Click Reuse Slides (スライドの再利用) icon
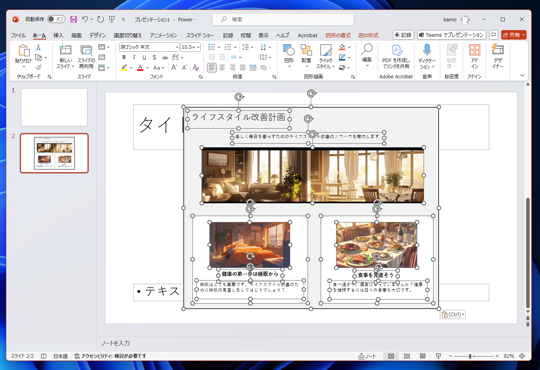The height and width of the screenshot is (370, 540). (86, 50)
